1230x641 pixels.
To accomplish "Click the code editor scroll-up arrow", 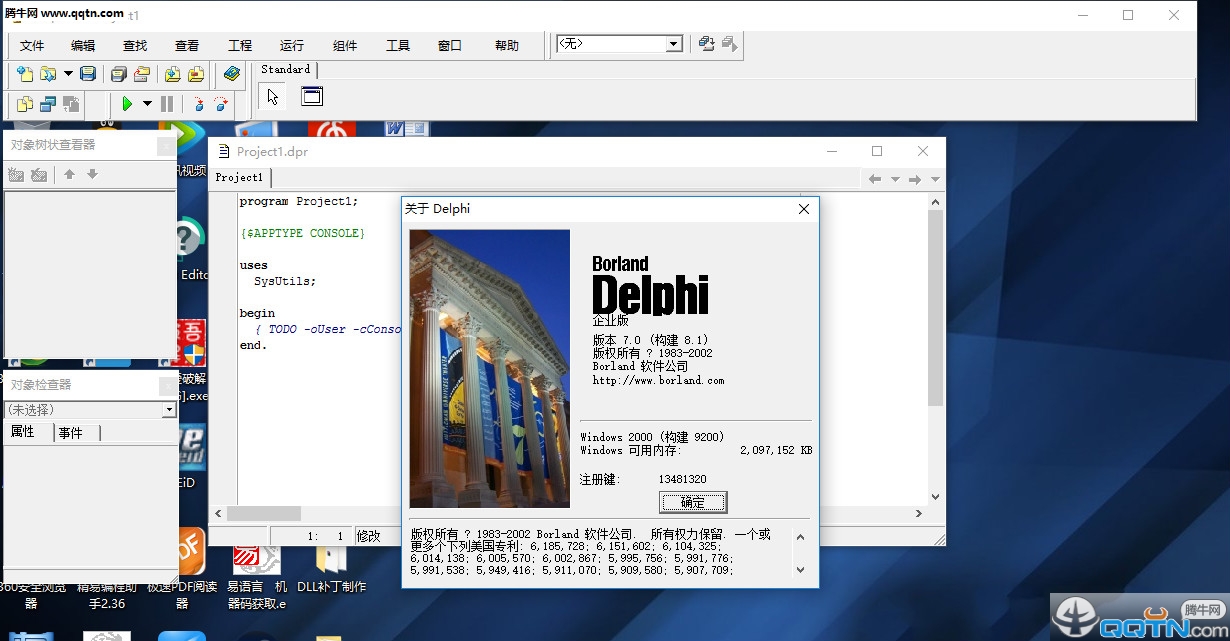I will [936, 203].
